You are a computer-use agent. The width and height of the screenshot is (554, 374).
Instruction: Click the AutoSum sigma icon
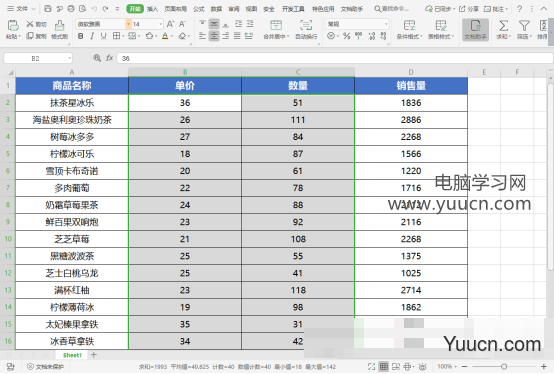click(503, 26)
